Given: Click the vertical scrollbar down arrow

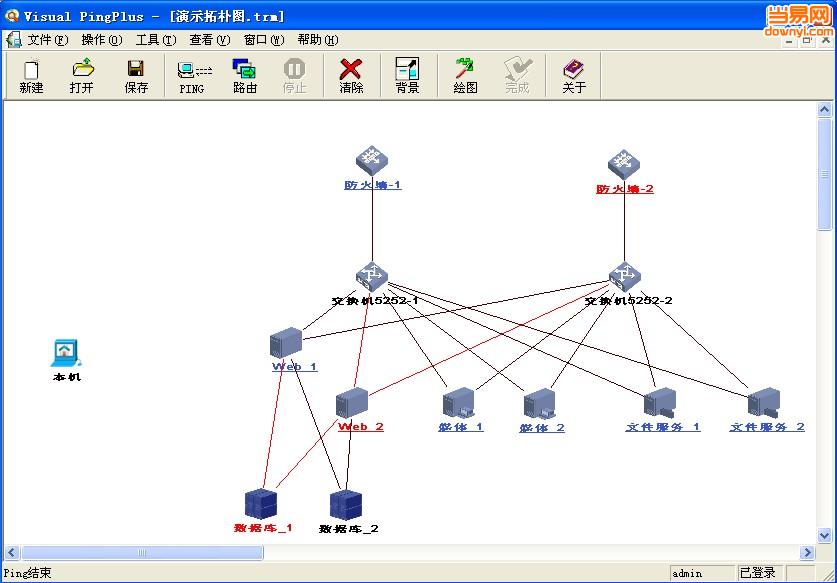Looking at the screenshot, I should coord(824,535).
